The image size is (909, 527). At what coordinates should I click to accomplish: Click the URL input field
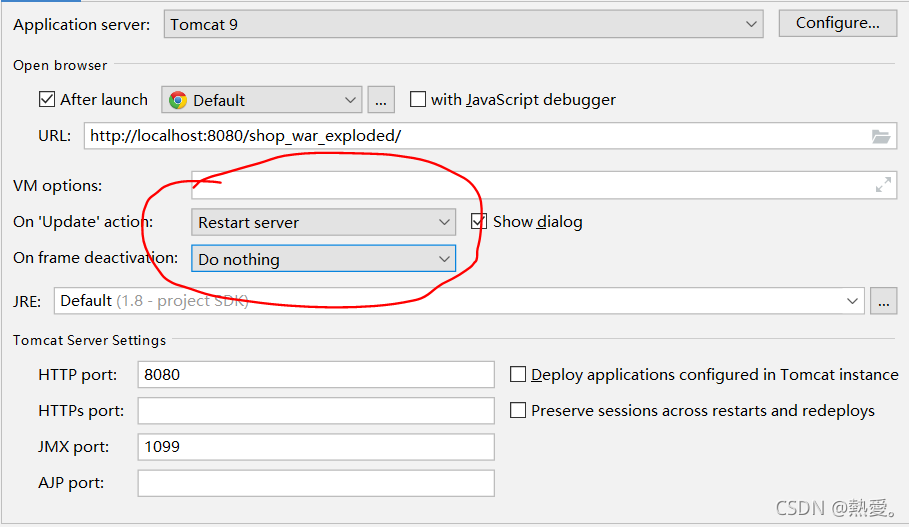pyautogui.click(x=470, y=136)
